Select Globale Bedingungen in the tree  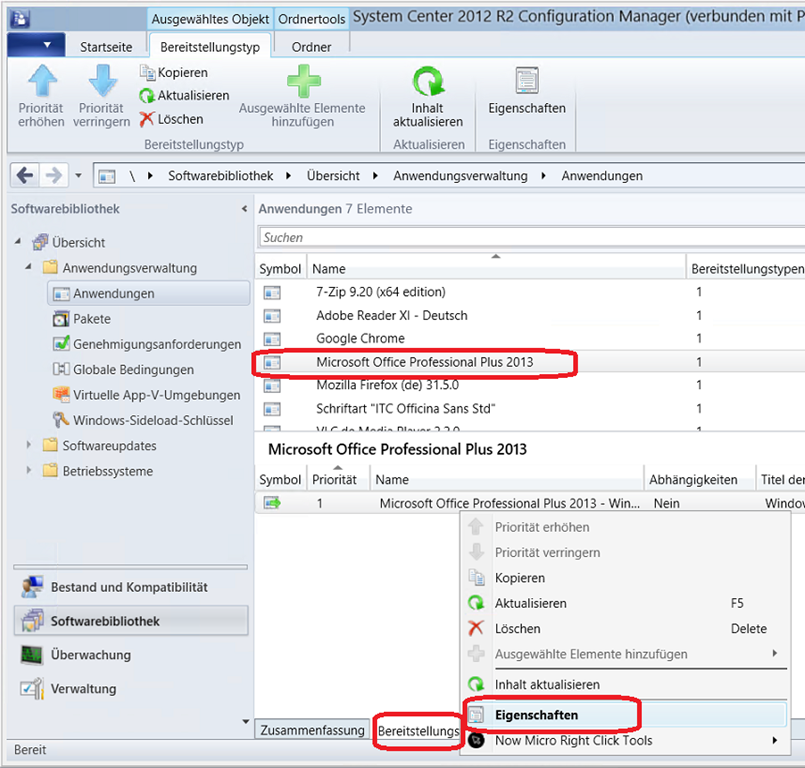123,370
